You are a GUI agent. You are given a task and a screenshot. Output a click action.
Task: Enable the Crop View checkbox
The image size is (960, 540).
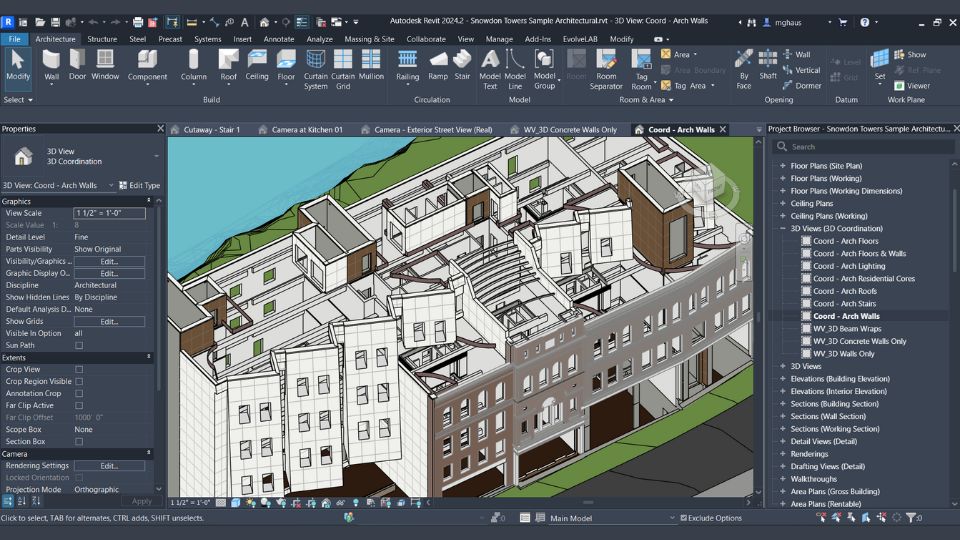(x=79, y=369)
